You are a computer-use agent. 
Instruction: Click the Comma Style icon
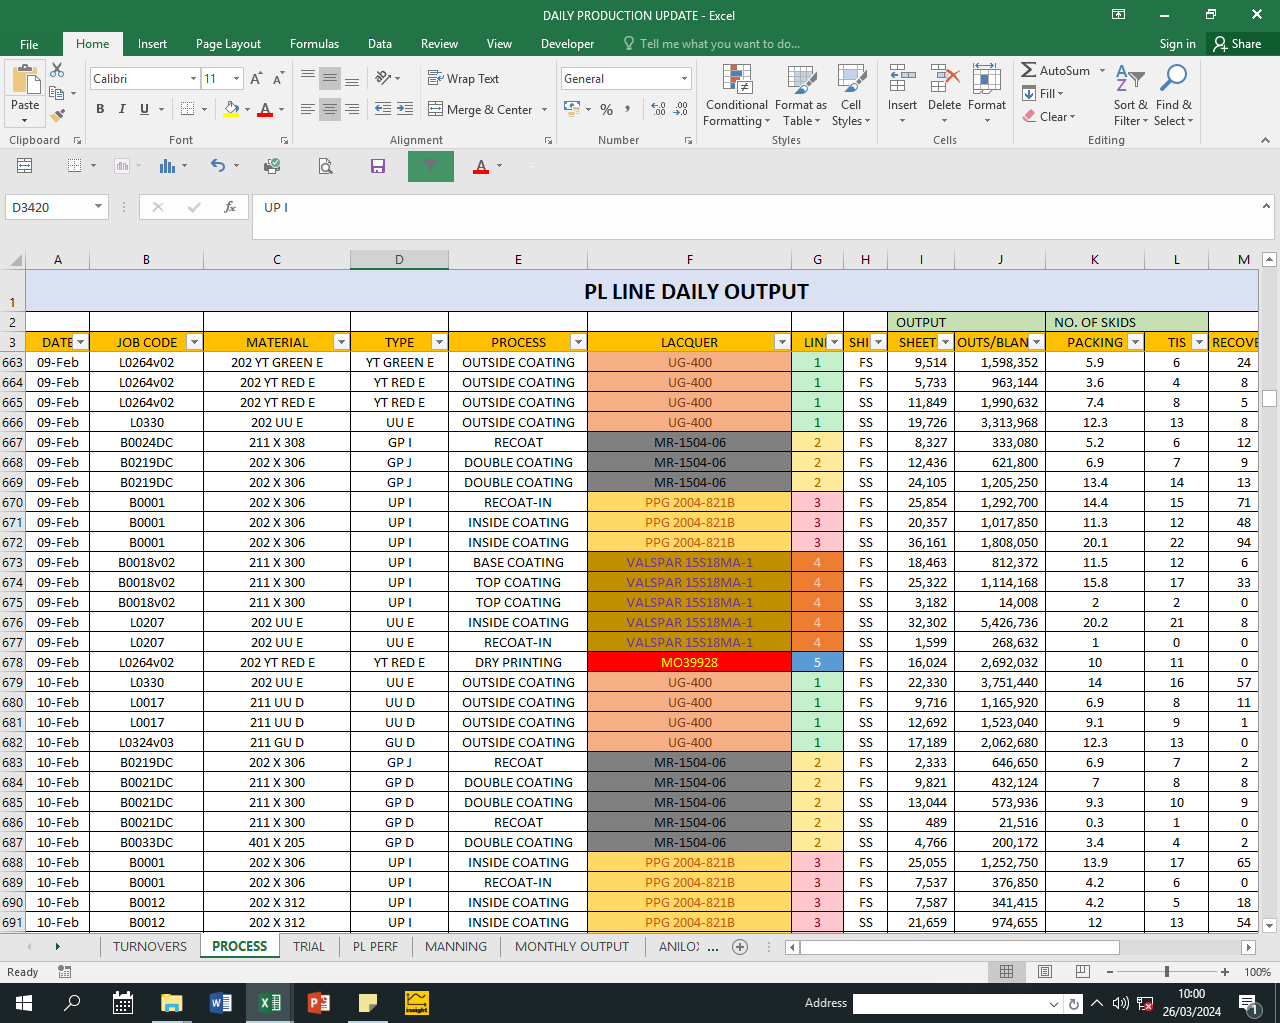628,109
